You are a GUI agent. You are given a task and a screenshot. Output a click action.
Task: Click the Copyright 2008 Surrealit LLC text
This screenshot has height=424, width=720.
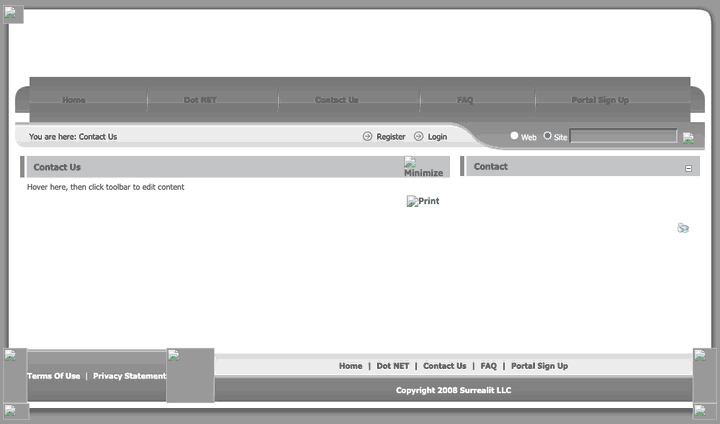coord(454,390)
